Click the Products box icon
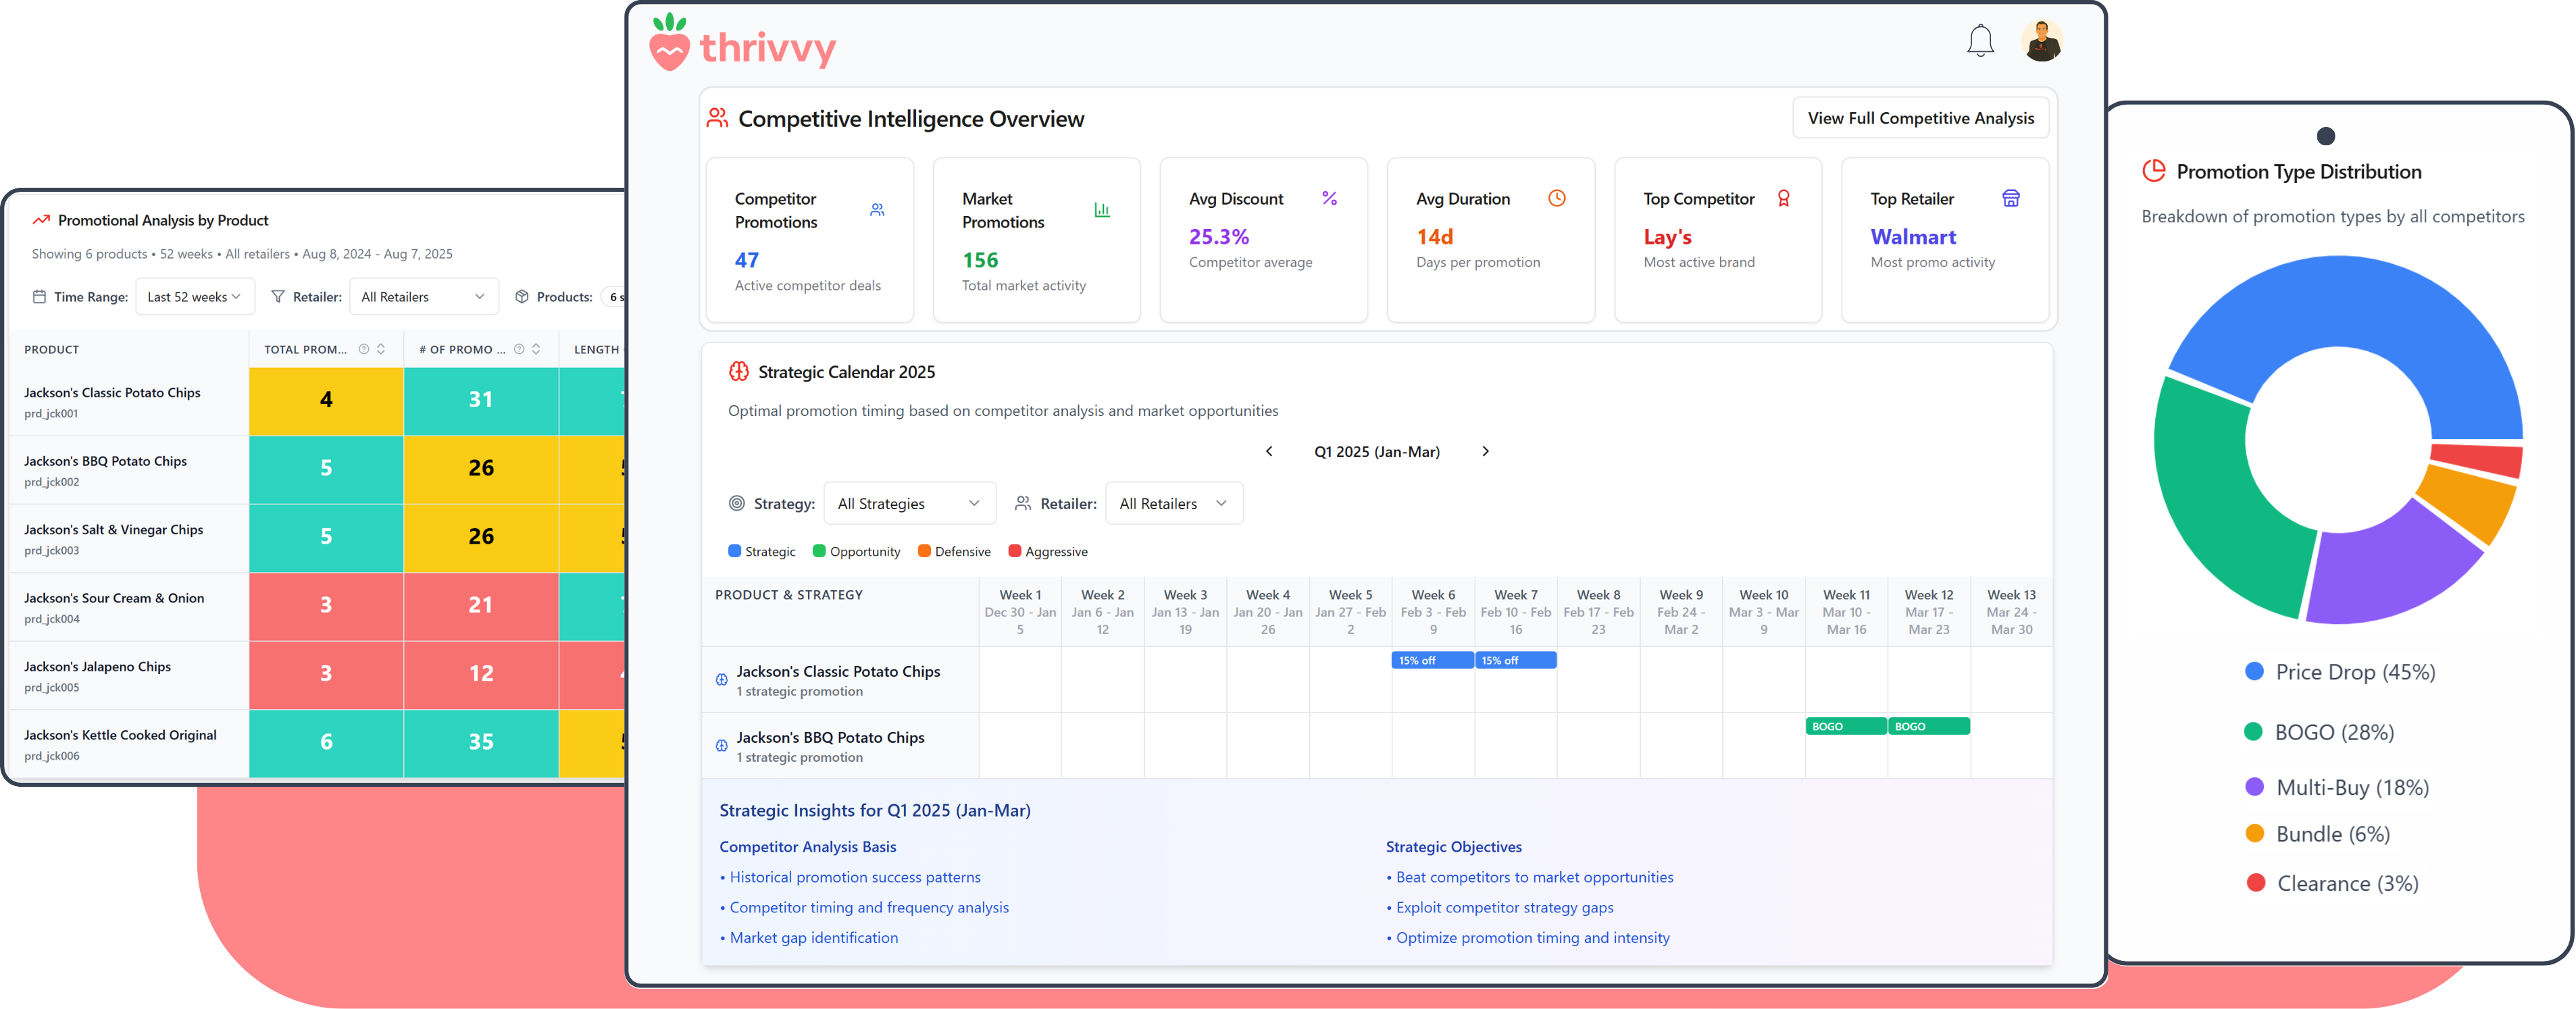This screenshot has width=2576, height=1009. pyautogui.click(x=521, y=297)
